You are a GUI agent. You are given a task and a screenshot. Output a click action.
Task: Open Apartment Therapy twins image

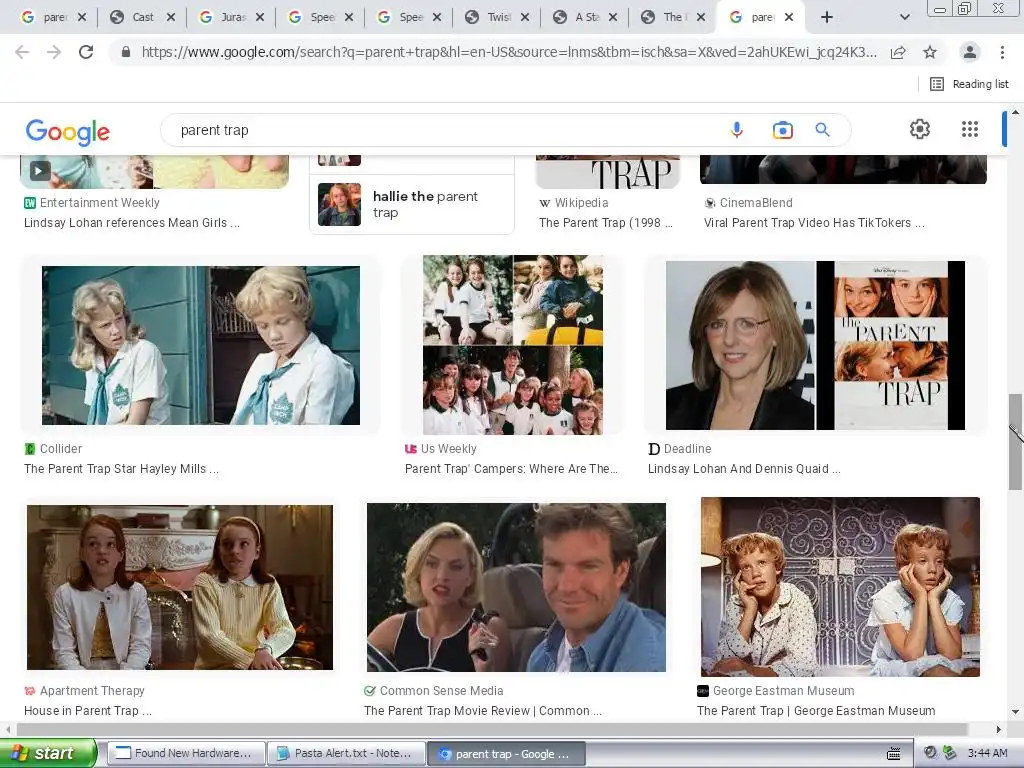click(180, 587)
